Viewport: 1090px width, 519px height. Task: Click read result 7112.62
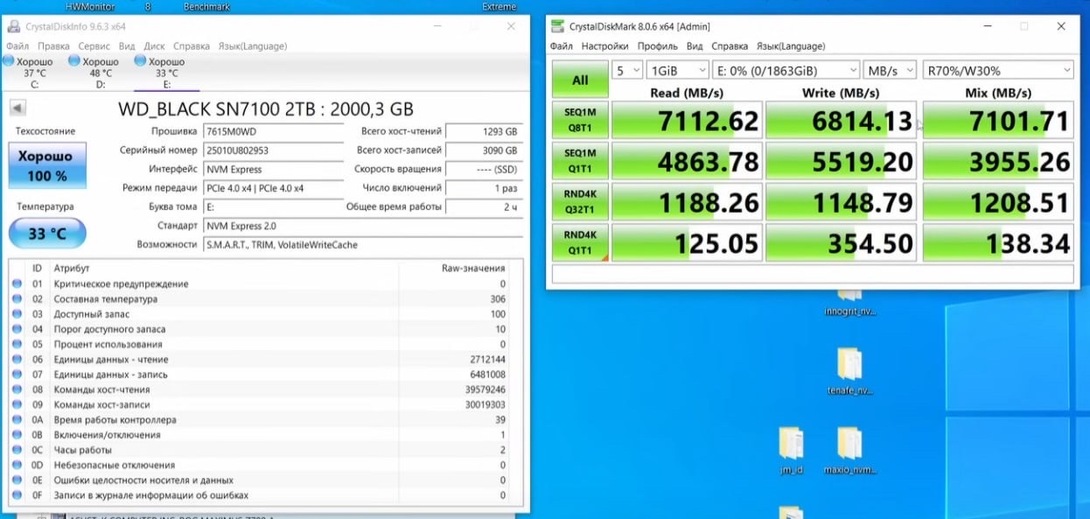[687, 120]
